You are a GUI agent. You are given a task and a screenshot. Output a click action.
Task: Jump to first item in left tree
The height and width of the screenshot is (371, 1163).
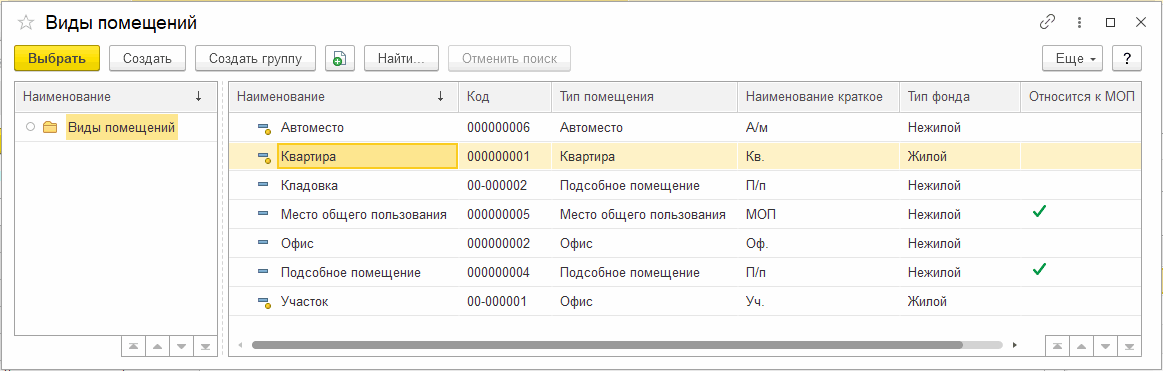[133, 347]
